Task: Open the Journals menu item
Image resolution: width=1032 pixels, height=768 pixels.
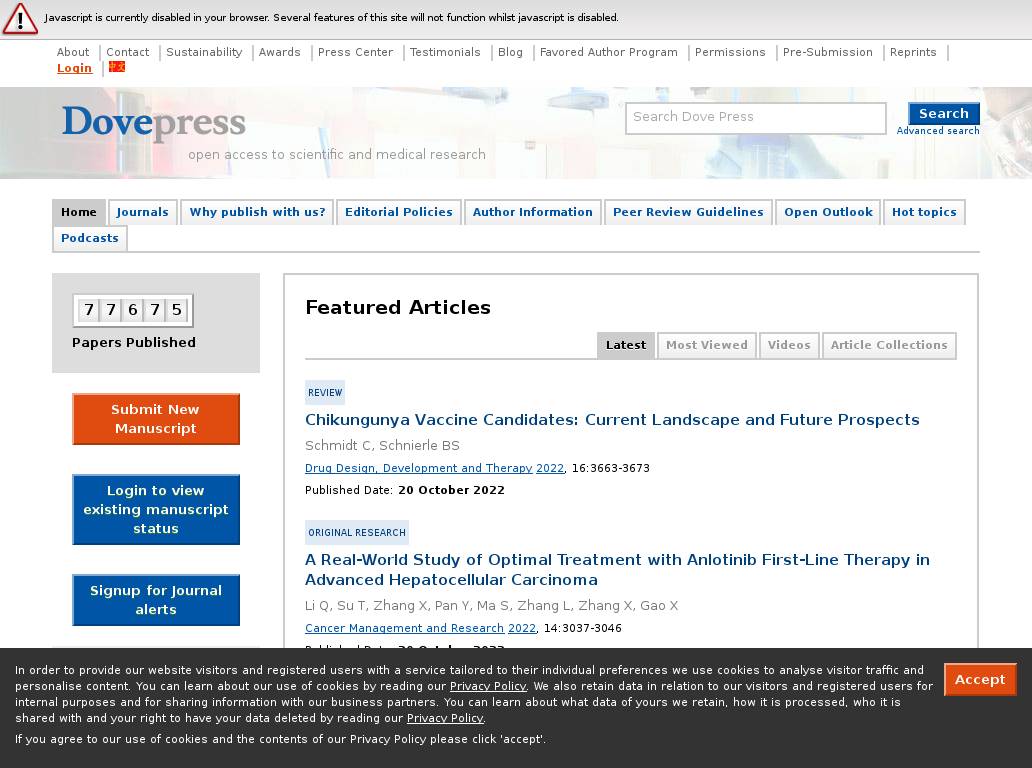Action: pos(142,212)
